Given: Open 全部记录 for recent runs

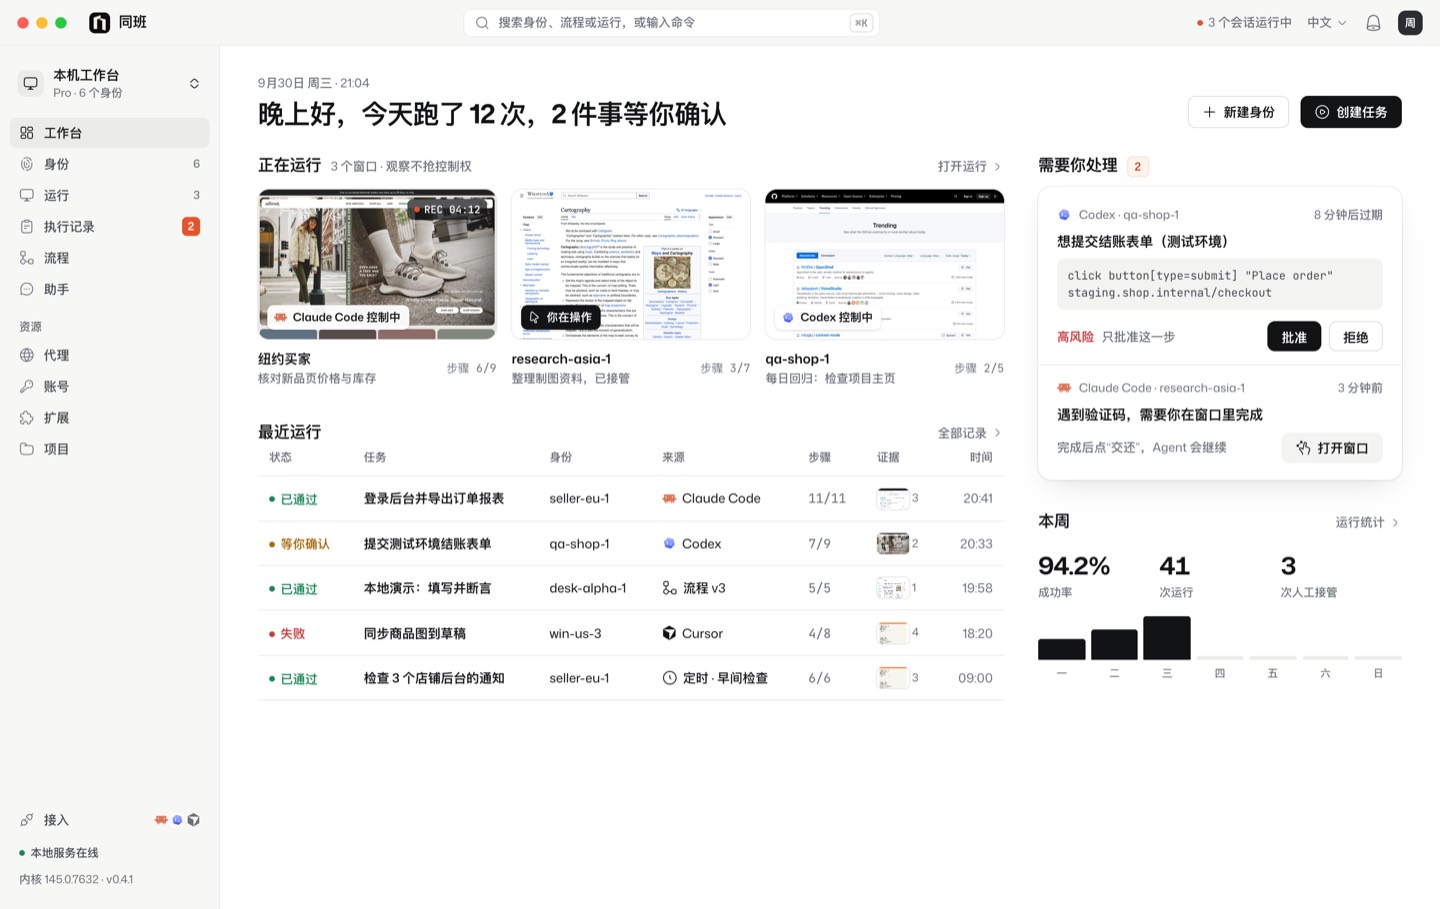Looking at the screenshot, I should tap(969, 433).
